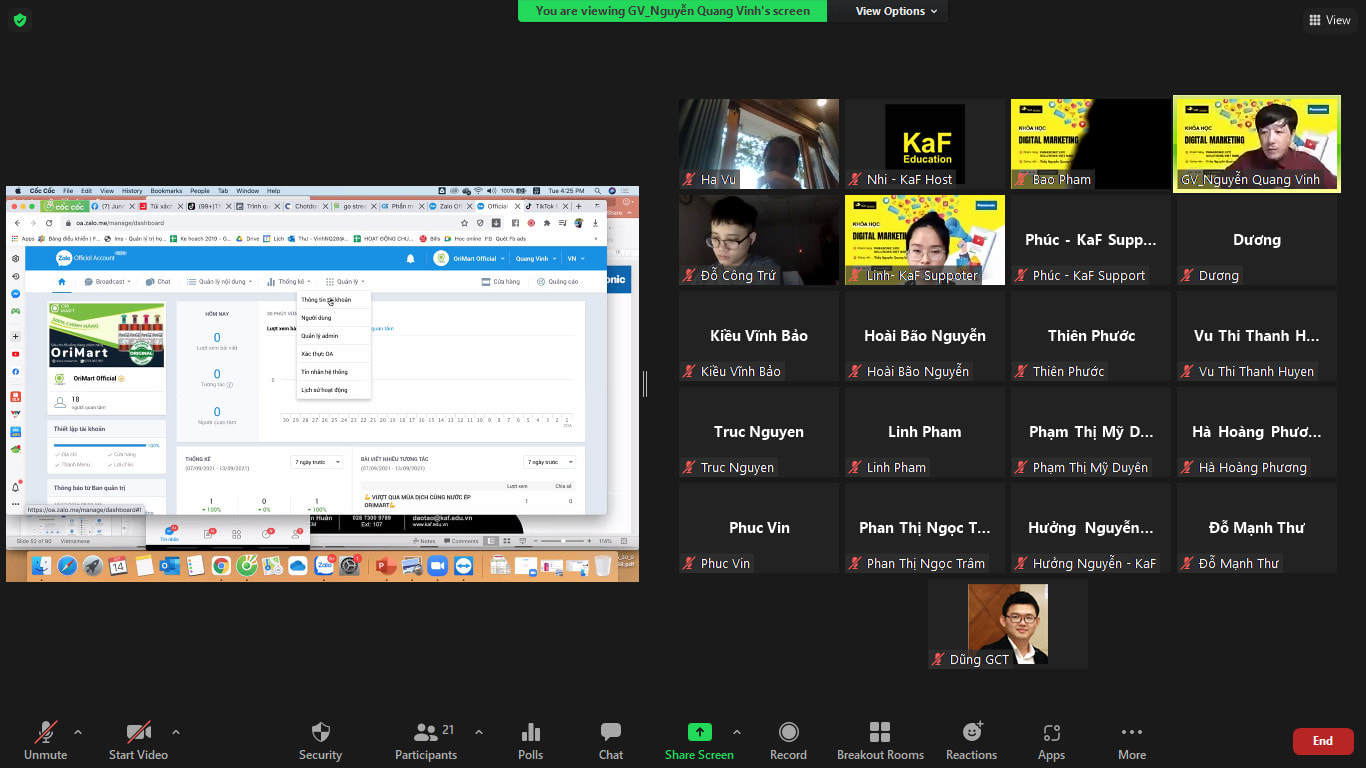Change layout with the View button
1366x768 pixels.
pos(1330,20)
